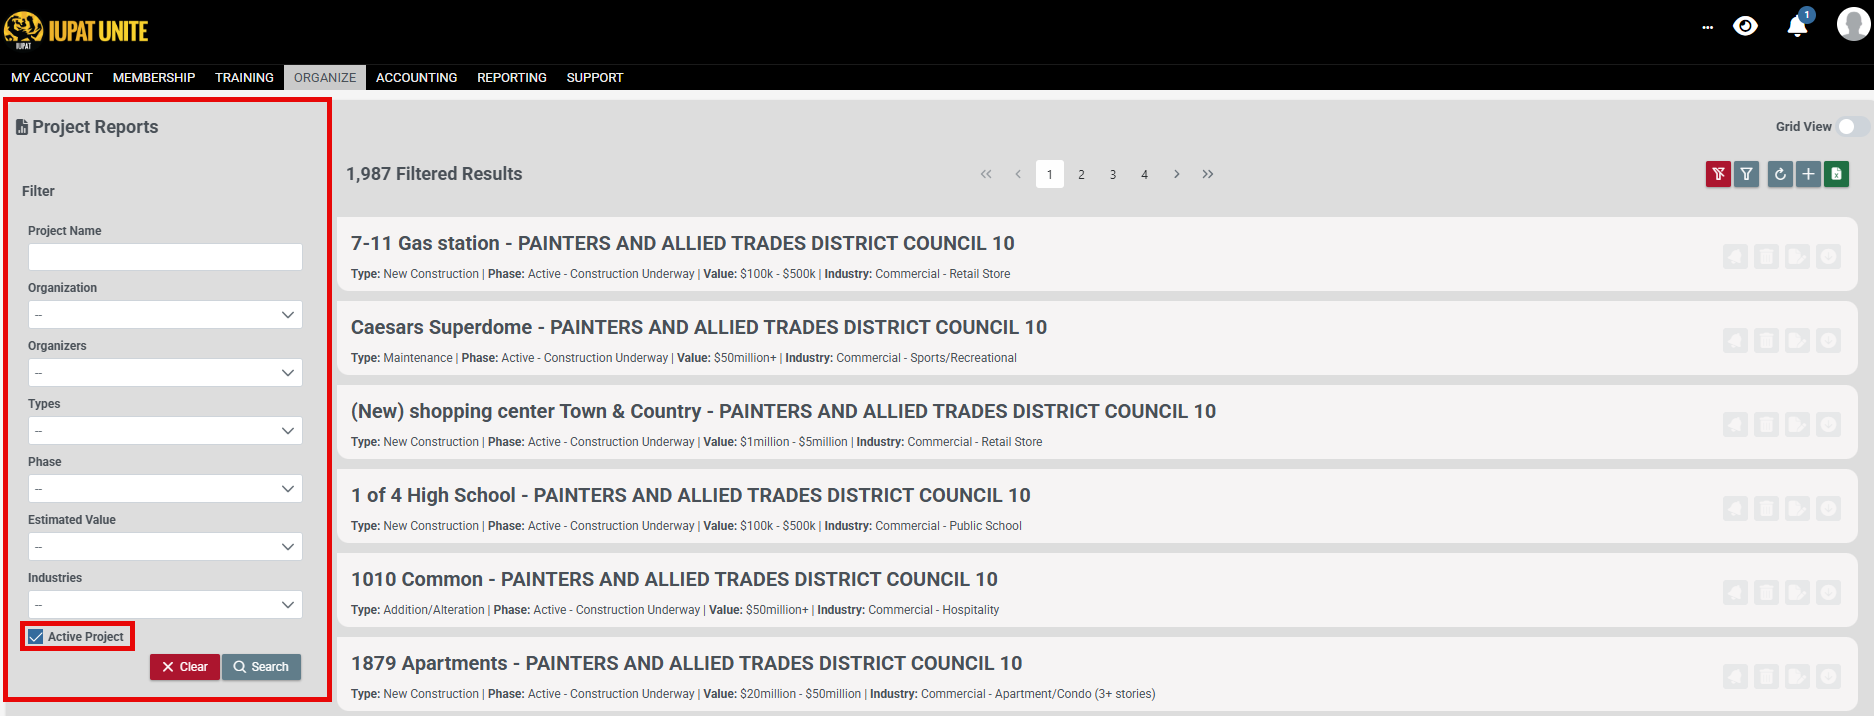Go to results page 4
The width and height of the screenshot is (1874, 716).
(x=1145, y=174)
